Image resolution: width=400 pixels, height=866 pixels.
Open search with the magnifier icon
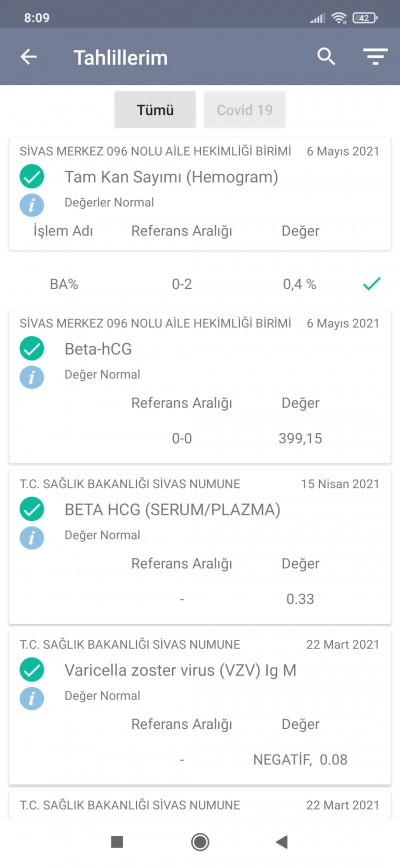(x=326, y=56)
